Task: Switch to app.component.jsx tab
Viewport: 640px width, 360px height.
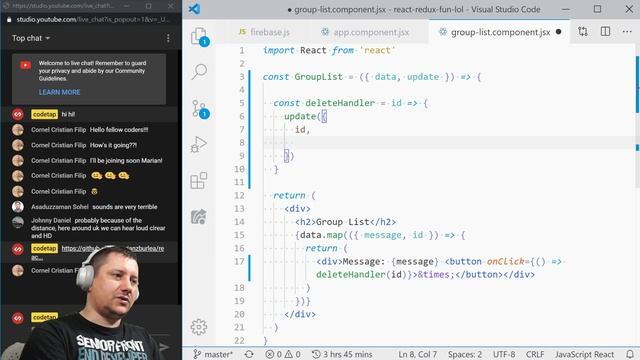Action: (x=365, y=32)
